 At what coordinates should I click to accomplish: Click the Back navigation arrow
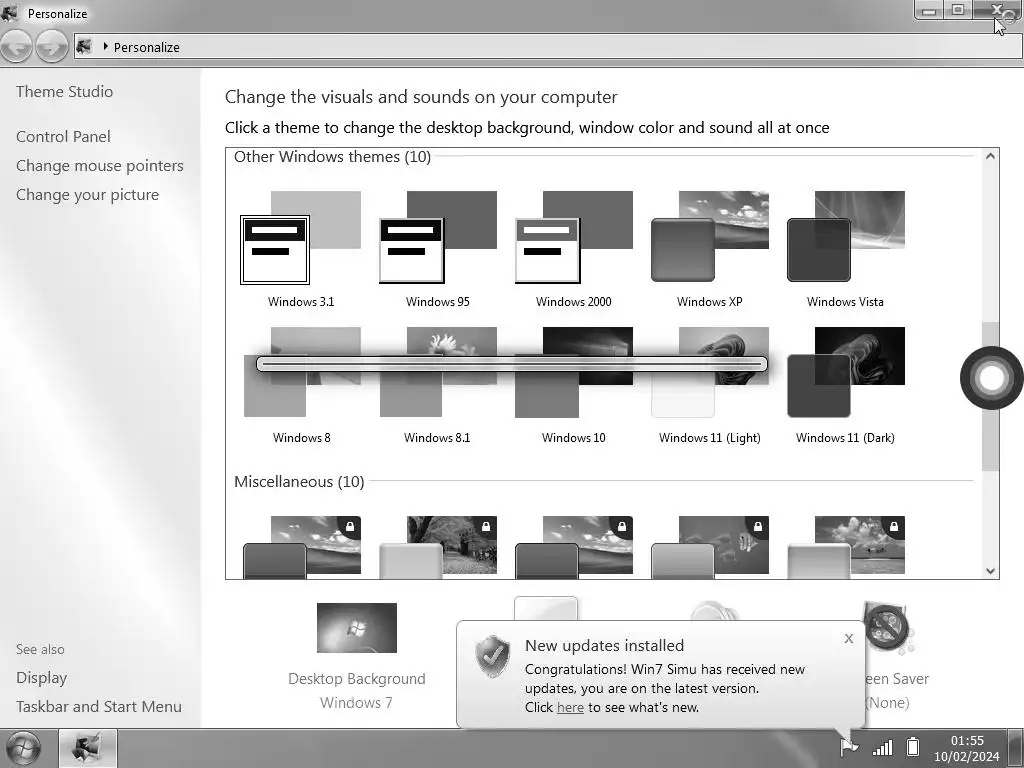pos(17,47)
